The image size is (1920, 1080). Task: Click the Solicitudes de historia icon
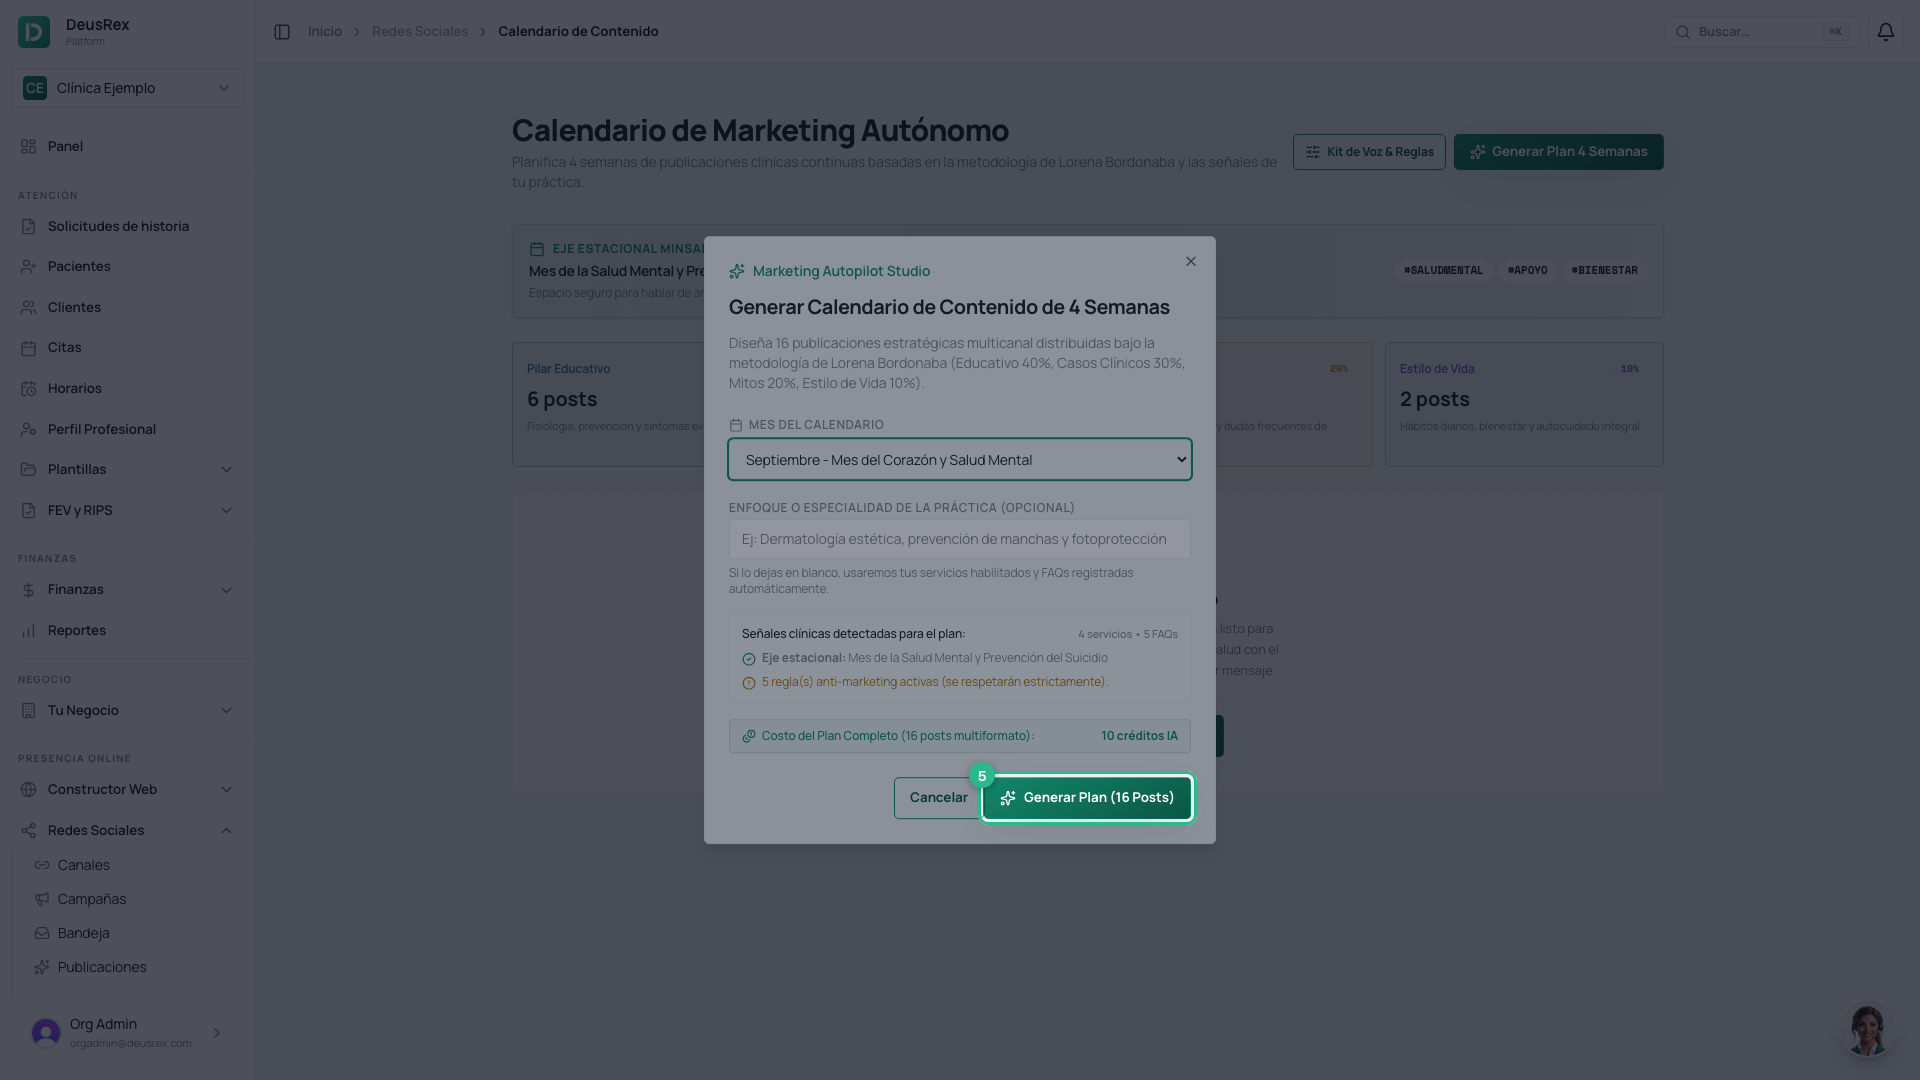point(28,227)
